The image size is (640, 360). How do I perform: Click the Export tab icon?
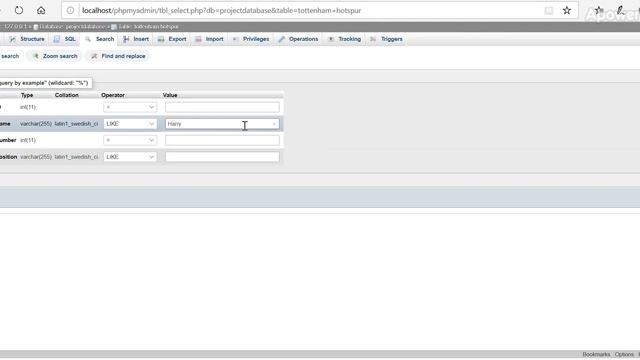(x=161, y=39)
